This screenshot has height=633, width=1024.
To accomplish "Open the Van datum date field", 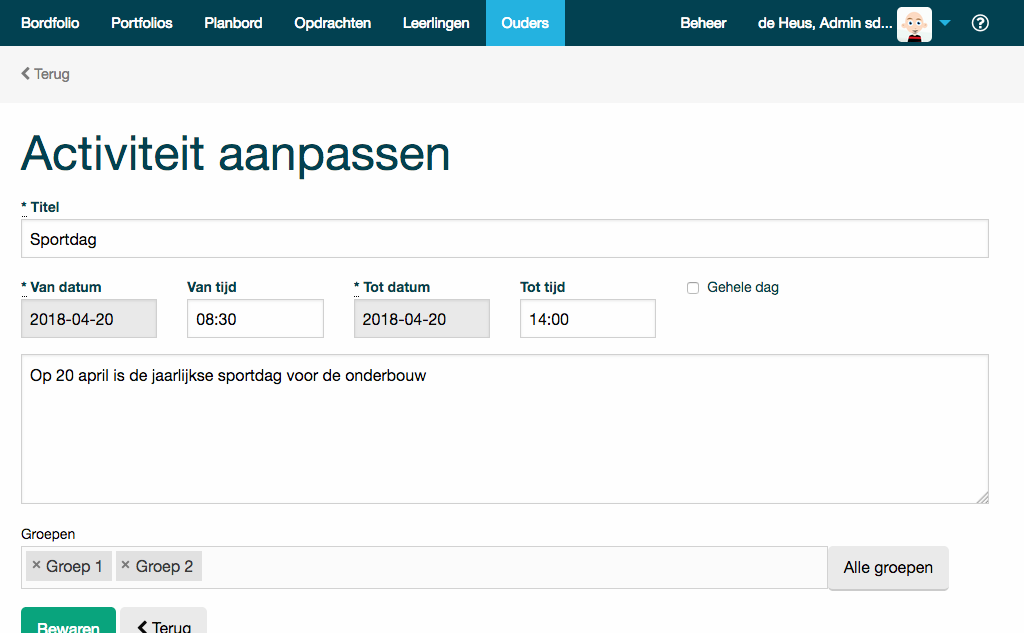I will click(89, 319).
